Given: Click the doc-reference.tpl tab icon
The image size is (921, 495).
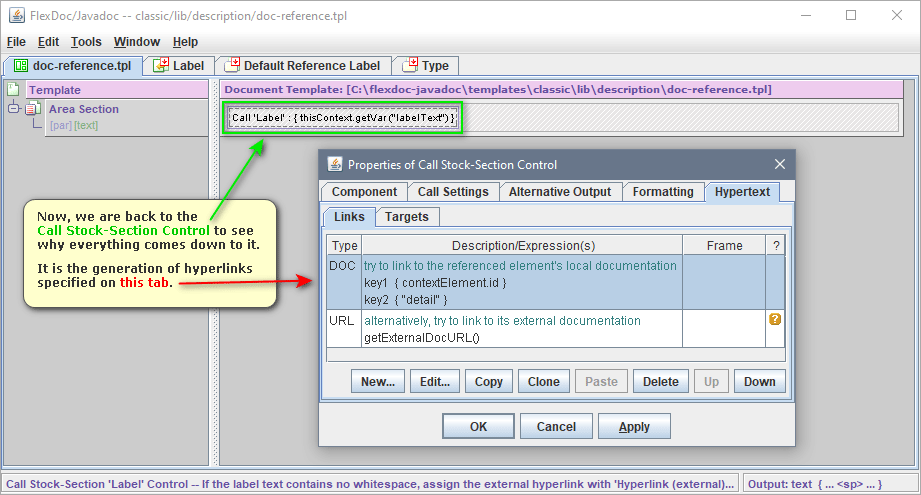Looking at the screenshot, I should 19,66.
